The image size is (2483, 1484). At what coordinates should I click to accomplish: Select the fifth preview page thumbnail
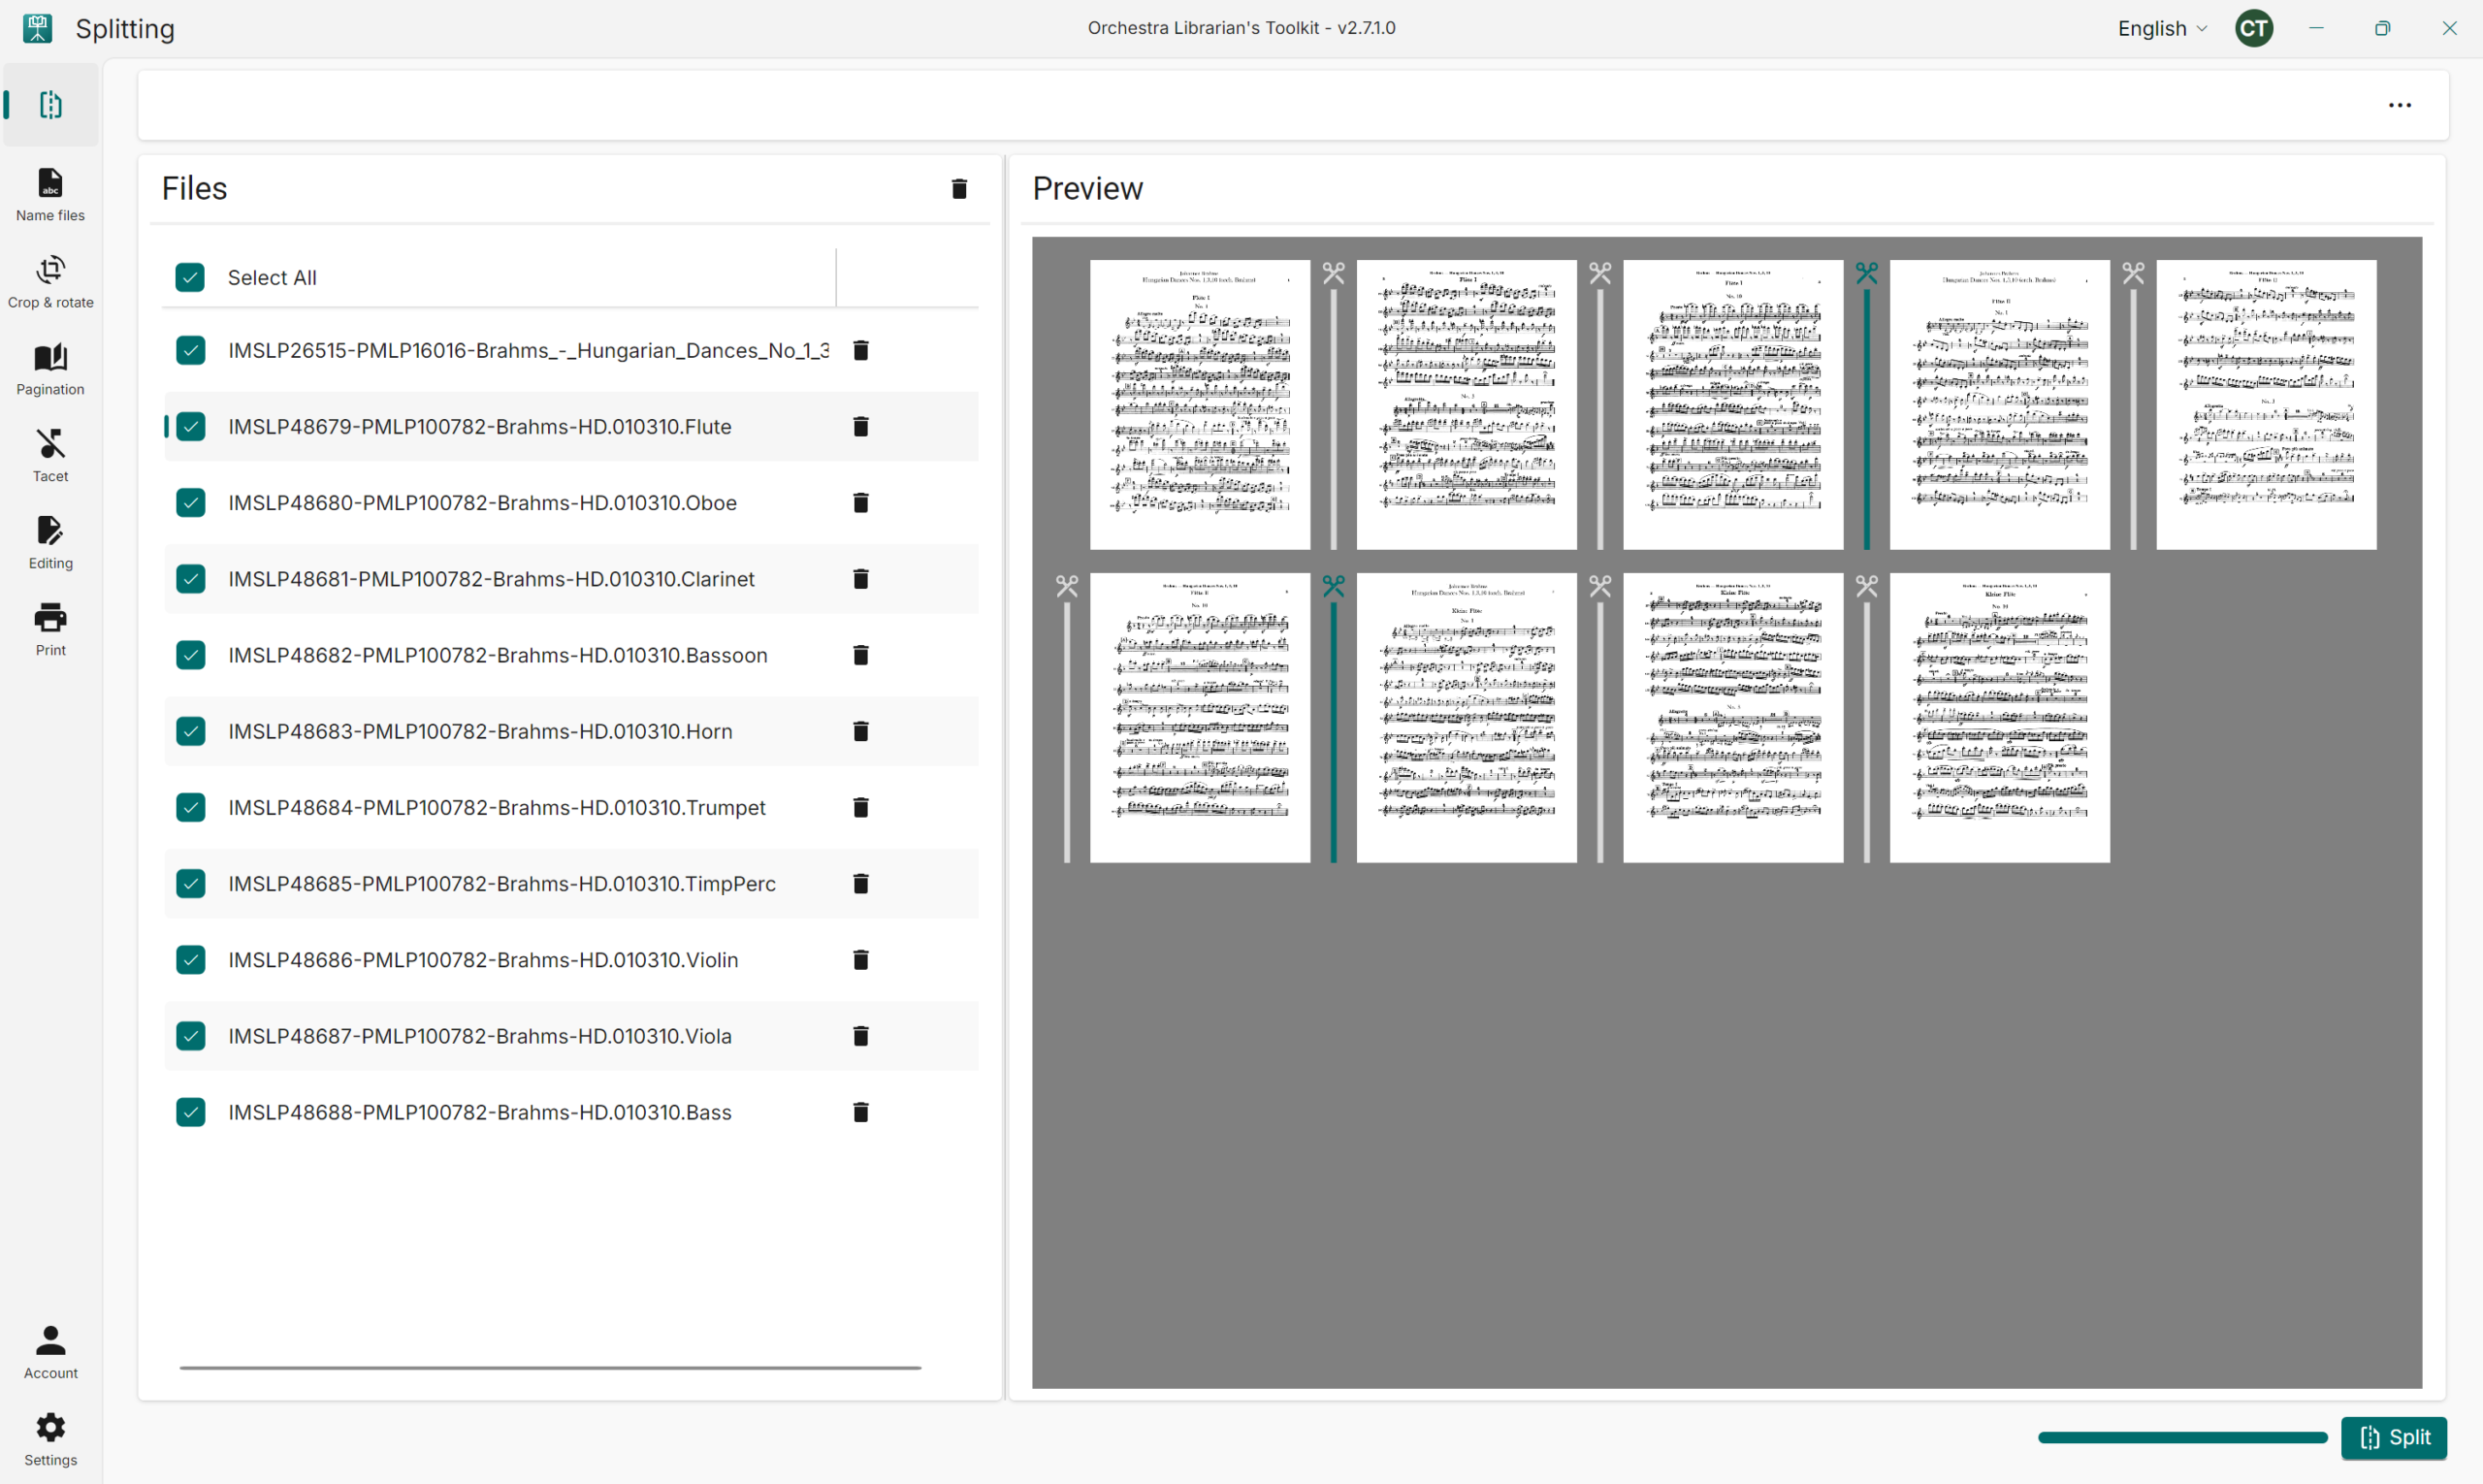tap(2266, 404)
